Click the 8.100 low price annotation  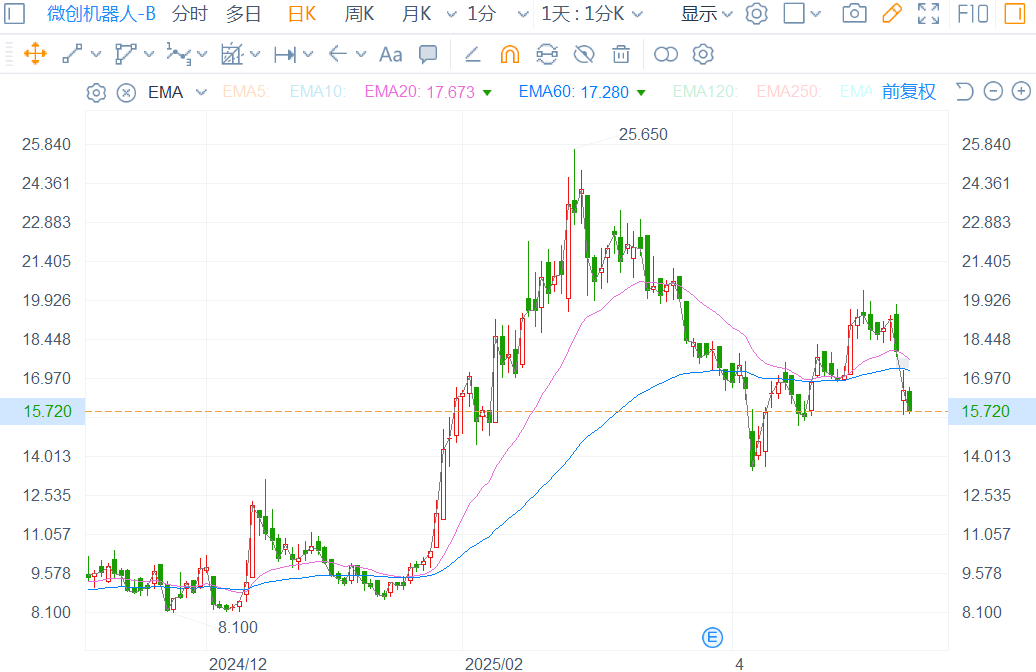point(238,627)
